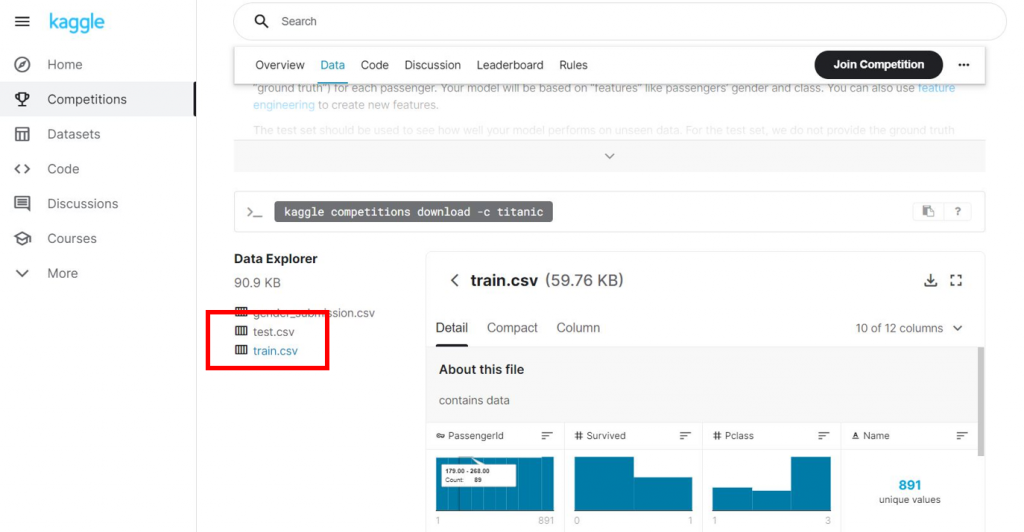The height and width of the screenshot is (532, 1024).
Task: Click the train.csv file table icon
Action: [x=241, y=350]
